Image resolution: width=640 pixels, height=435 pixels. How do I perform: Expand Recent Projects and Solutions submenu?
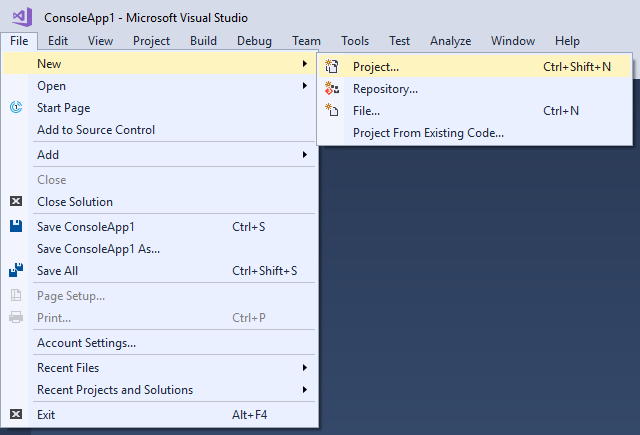(304, 390)
